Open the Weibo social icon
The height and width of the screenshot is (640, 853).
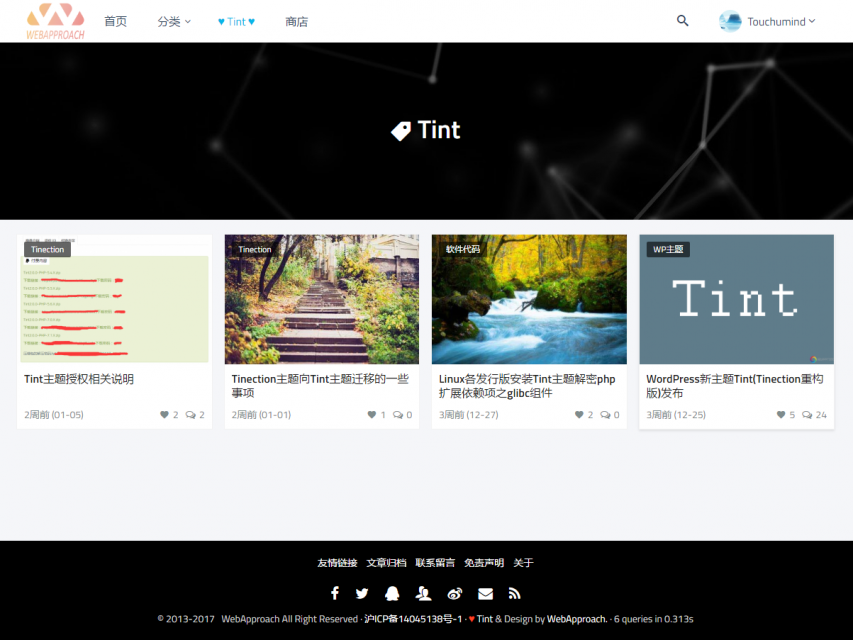454,593
